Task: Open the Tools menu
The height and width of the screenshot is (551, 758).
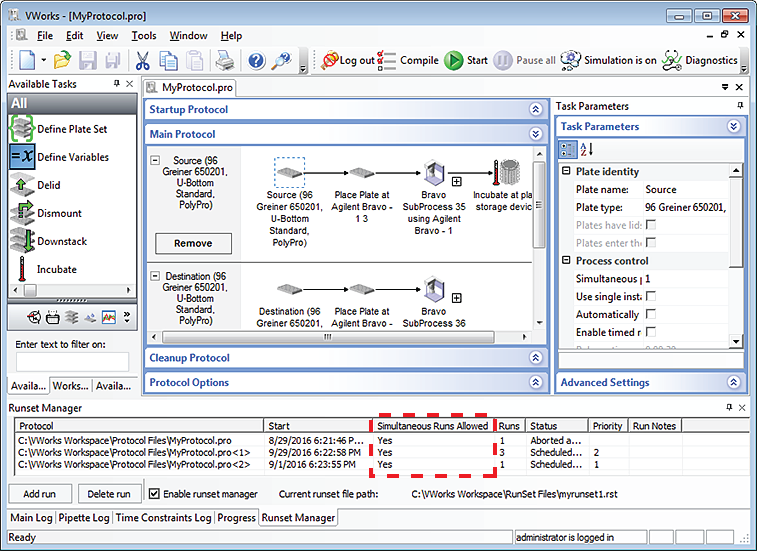Action: pyautogui.click(x=144, y=36)
